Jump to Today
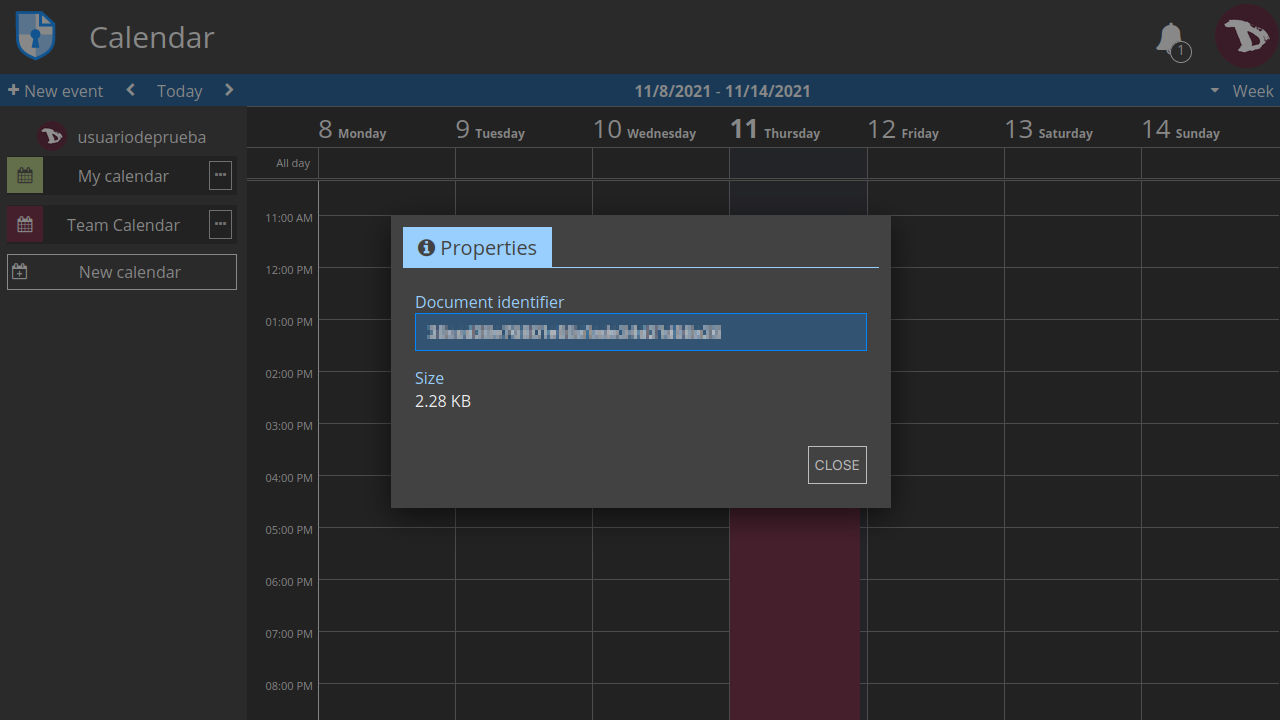Viewport: 1280px width, 720px height. tap(180, 91)
